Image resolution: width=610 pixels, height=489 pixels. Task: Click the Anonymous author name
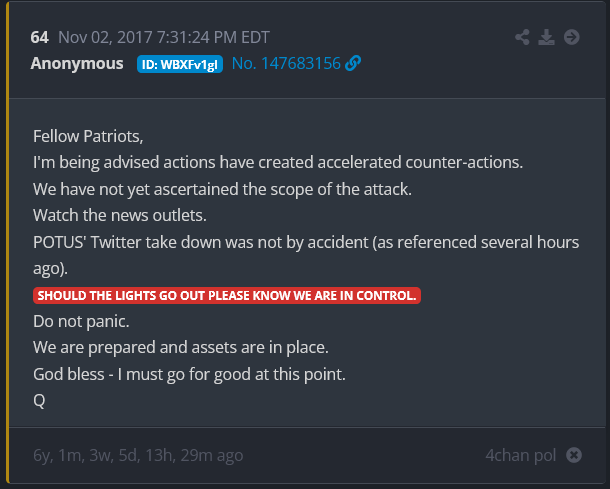77,63
